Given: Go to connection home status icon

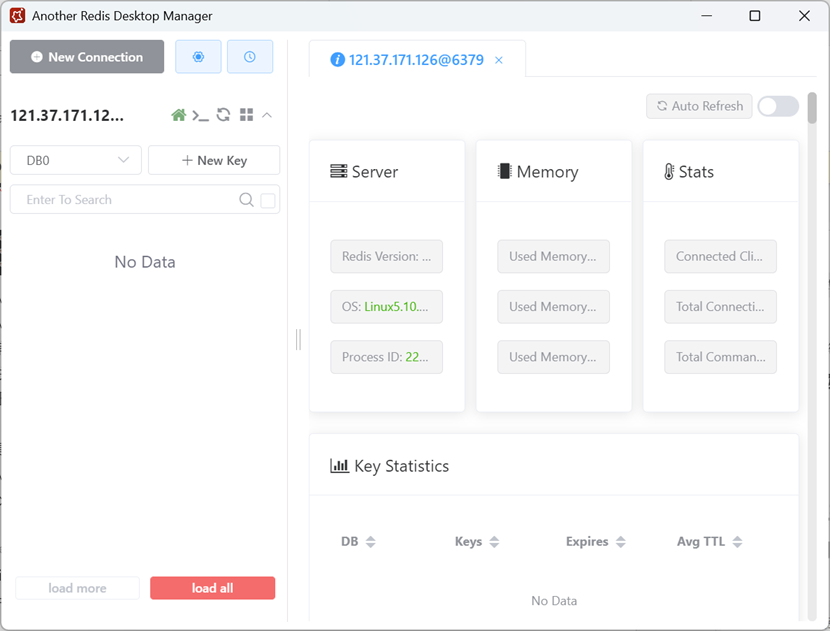Looking at the screenshot, I should pos(178,115).
